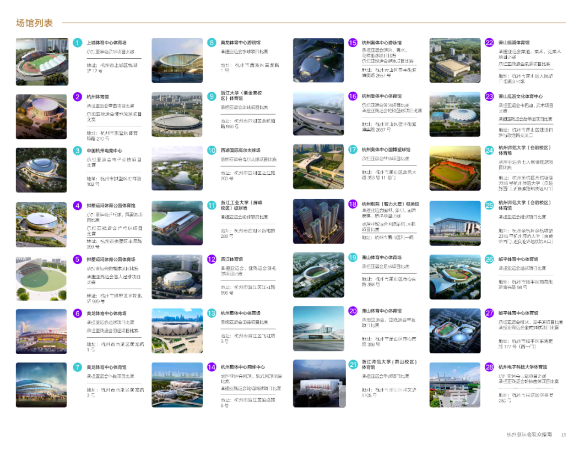View the venue 3 esports center photo
Screen dimensions: 581x454
[x=42, y=170]
